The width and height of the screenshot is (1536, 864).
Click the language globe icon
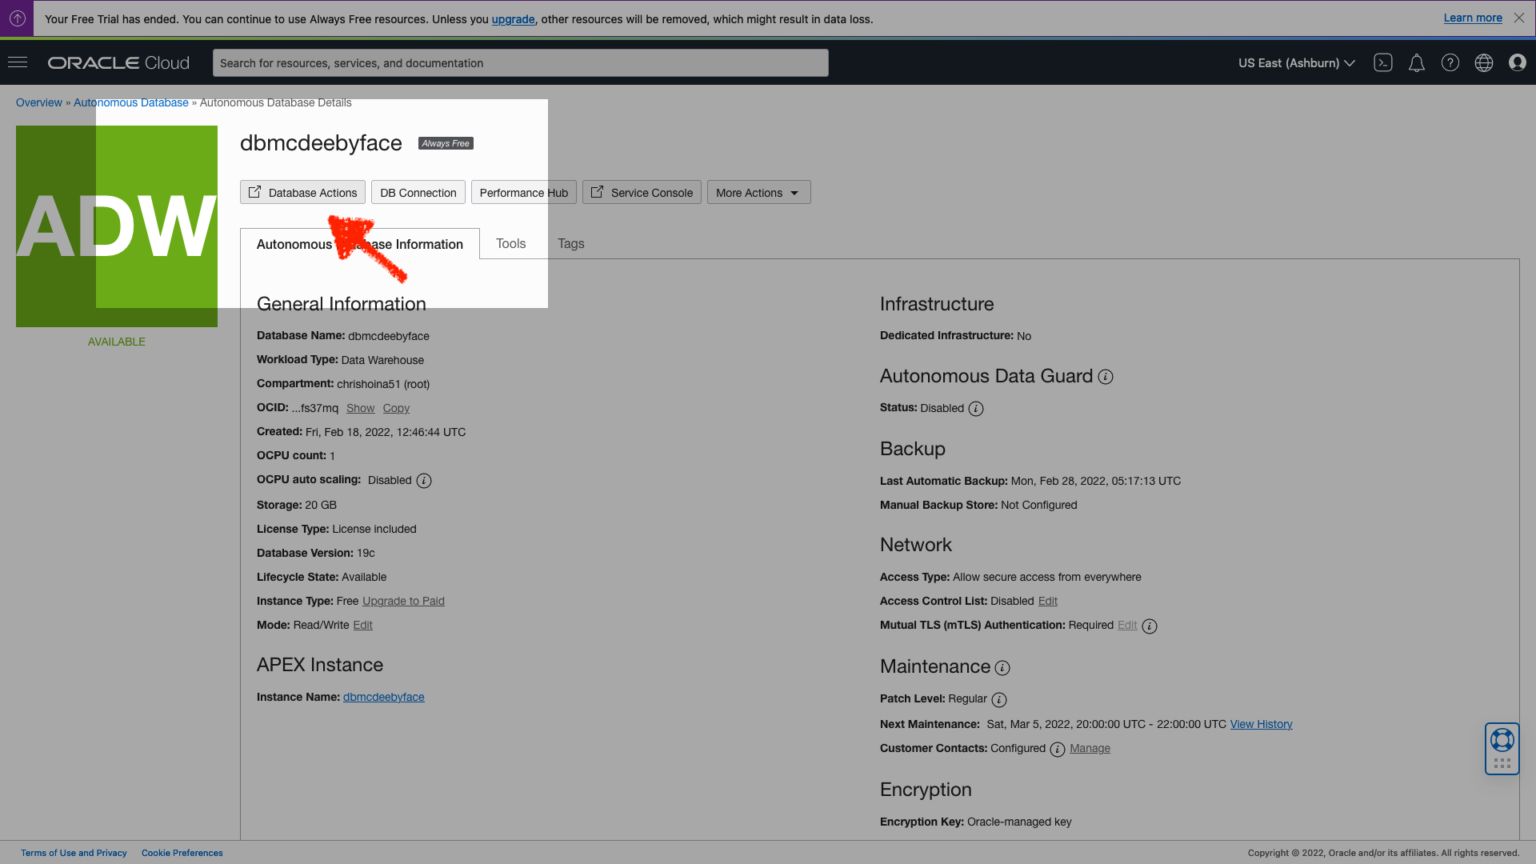click(1483, 62)
